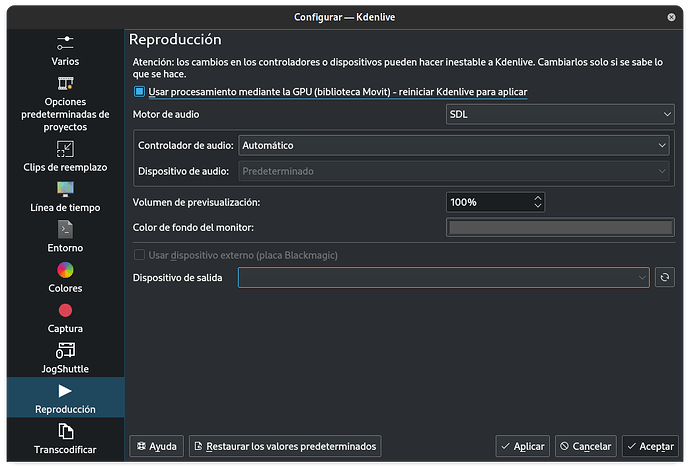Click the Ayuda button
690x468 pixels.
tap(156, 446)
